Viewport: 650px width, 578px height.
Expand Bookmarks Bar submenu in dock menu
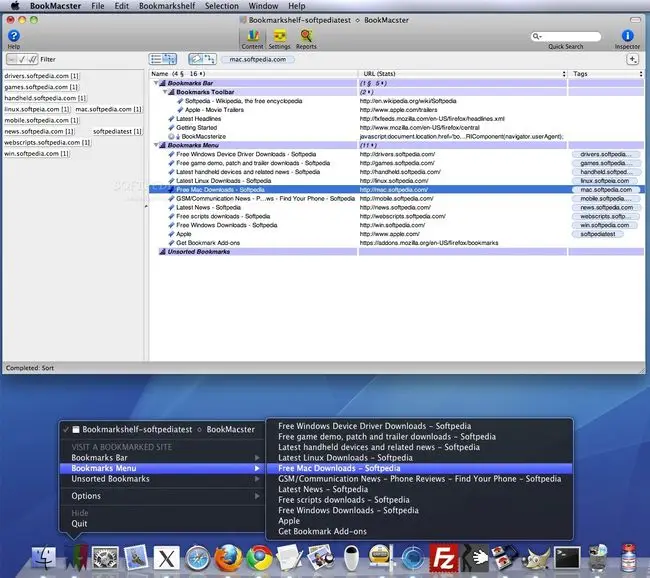click(x=257, y=458)
